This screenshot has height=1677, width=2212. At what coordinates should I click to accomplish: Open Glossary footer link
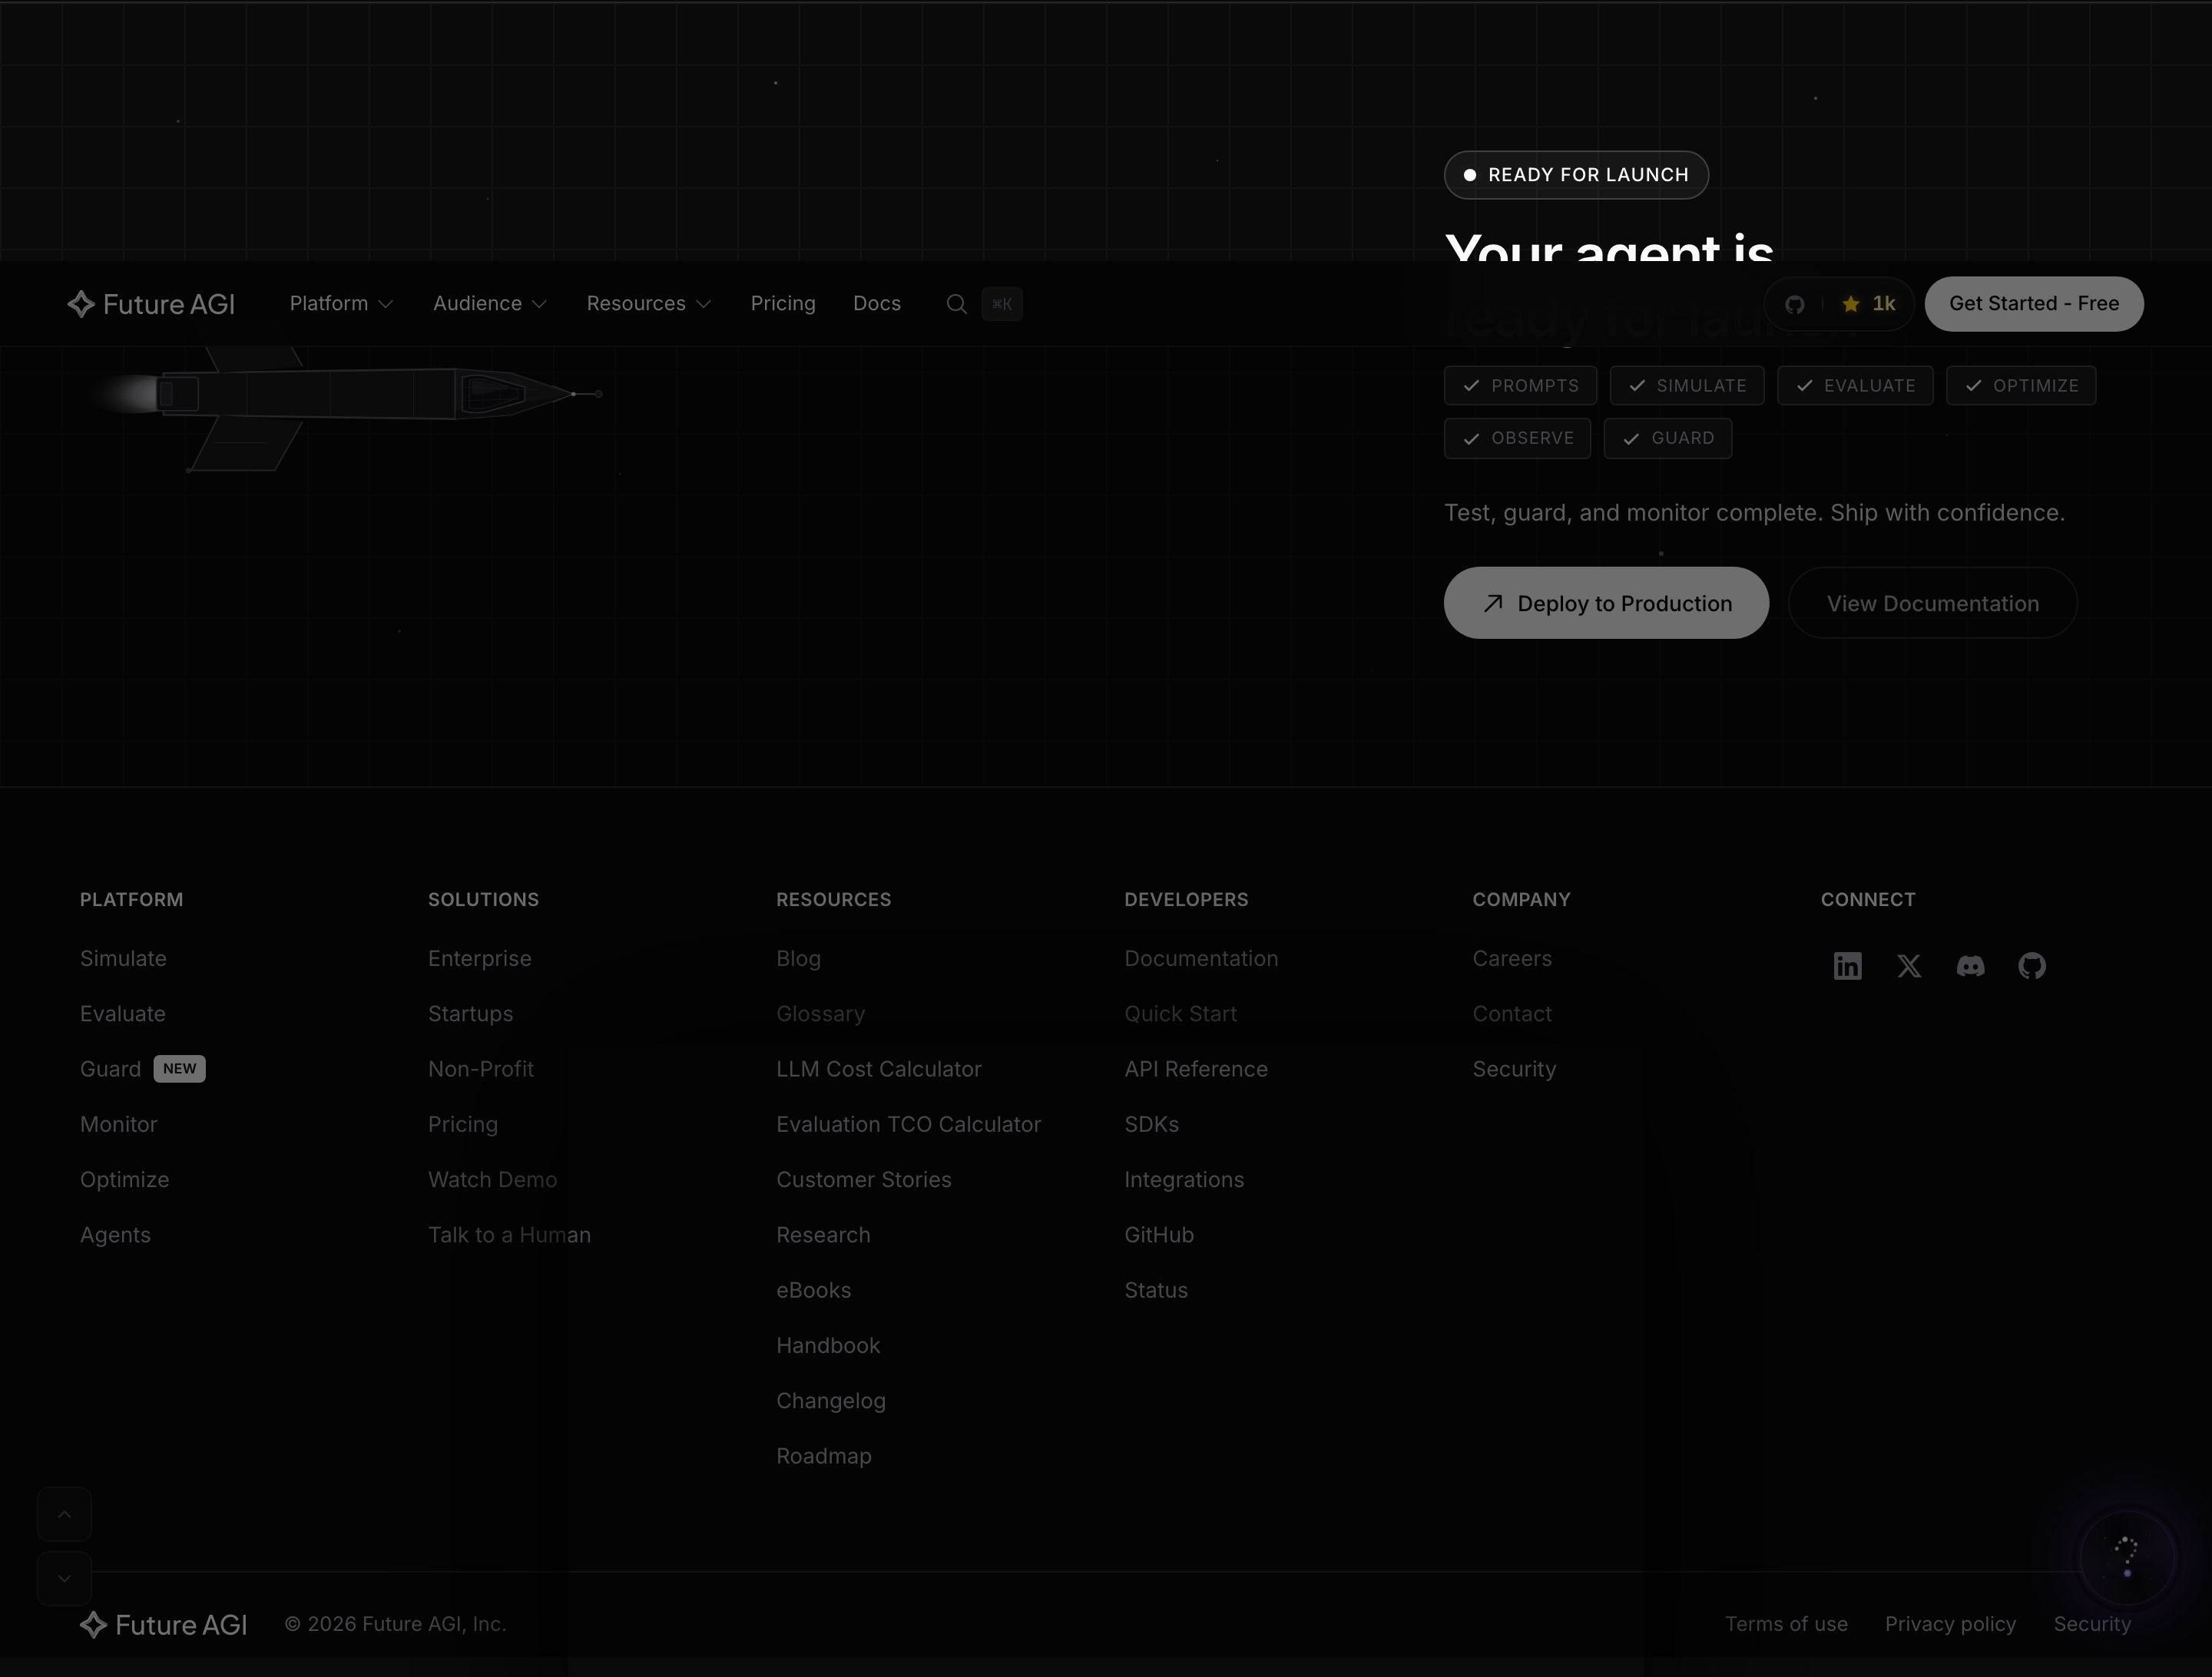821,1013
